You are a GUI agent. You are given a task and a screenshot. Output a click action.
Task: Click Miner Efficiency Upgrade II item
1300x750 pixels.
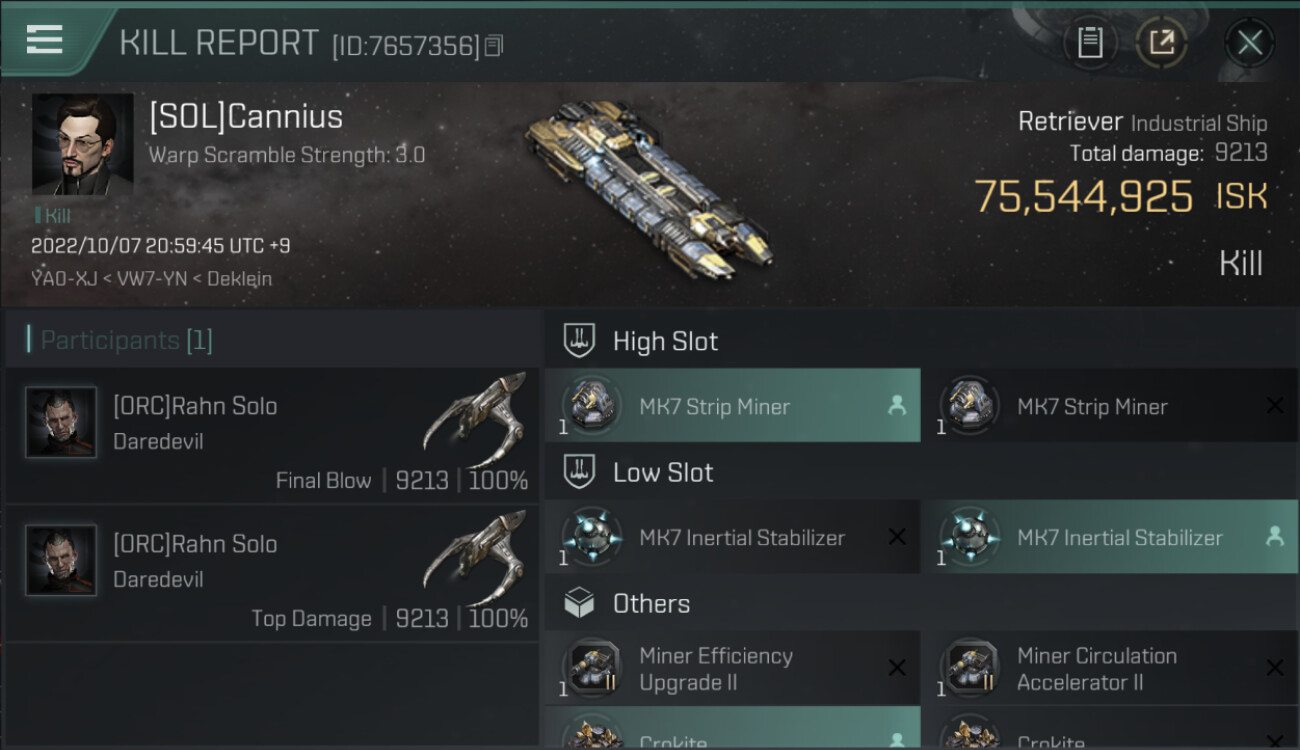tap(732, 669)
